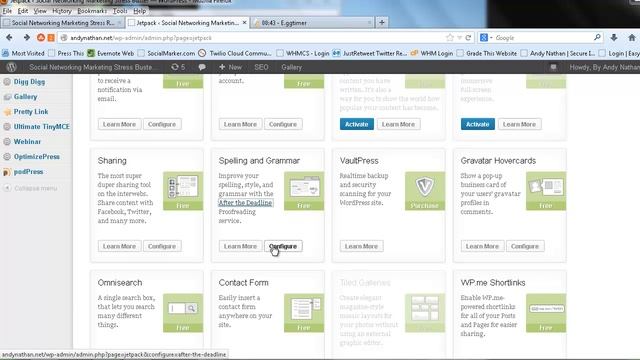The width and height of the screenshot is (640, 360).
Task: Click the Omnisearch module image
Action: coord(183,313)
